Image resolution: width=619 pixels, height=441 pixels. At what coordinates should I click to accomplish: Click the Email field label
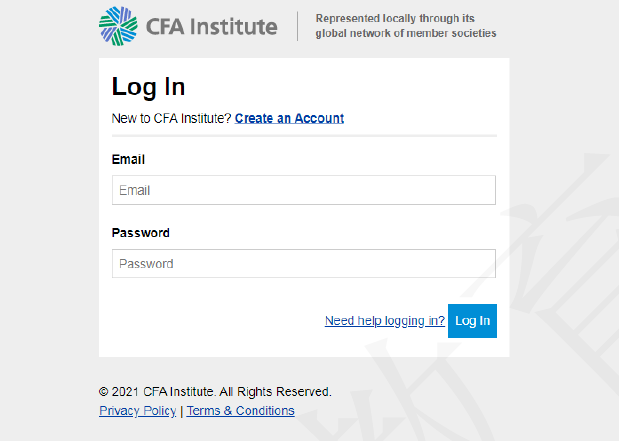tap(128, 159)
